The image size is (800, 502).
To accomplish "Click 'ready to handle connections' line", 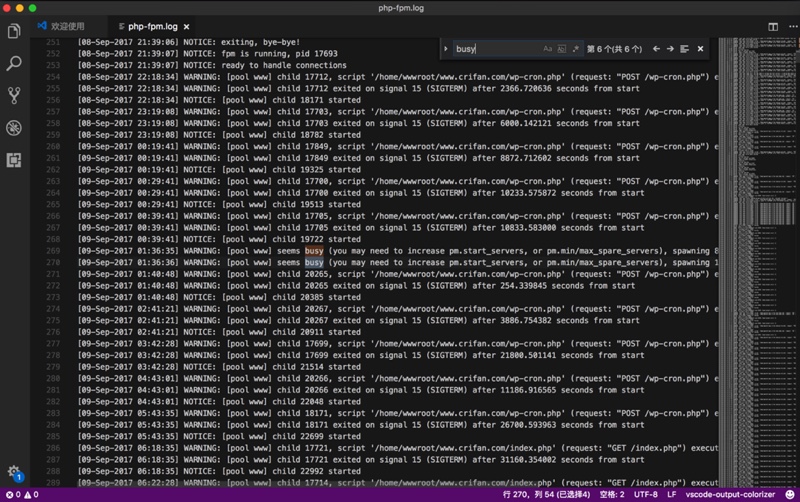I will click(x=284, y=65).
